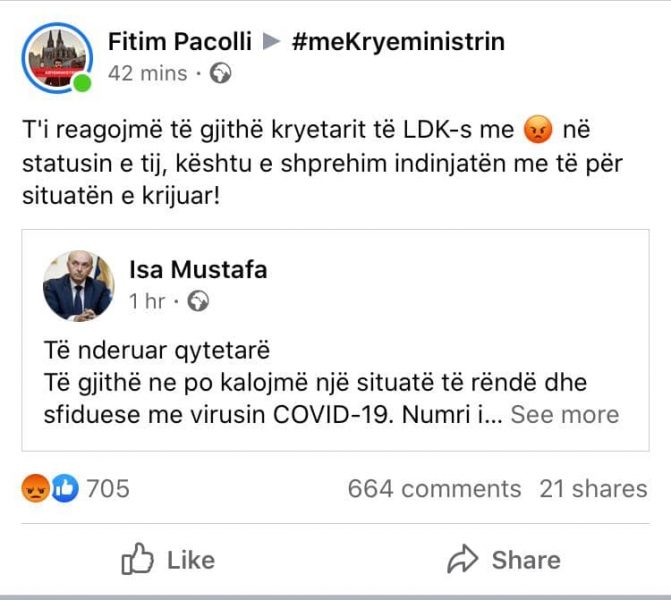Open the 21 shares list
The image size is (671, 600).
[x=593, y=489]
